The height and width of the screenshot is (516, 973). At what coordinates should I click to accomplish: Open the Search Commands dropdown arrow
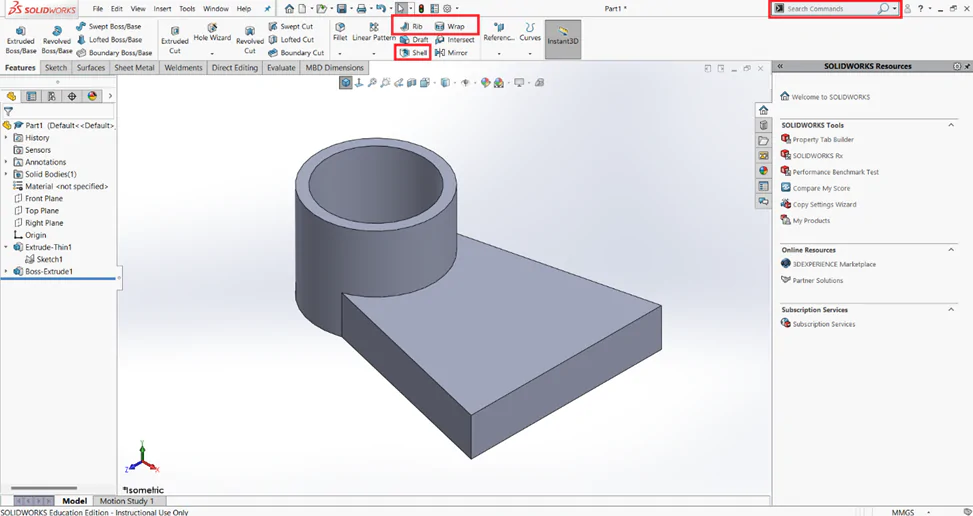(x=894, y=9)
